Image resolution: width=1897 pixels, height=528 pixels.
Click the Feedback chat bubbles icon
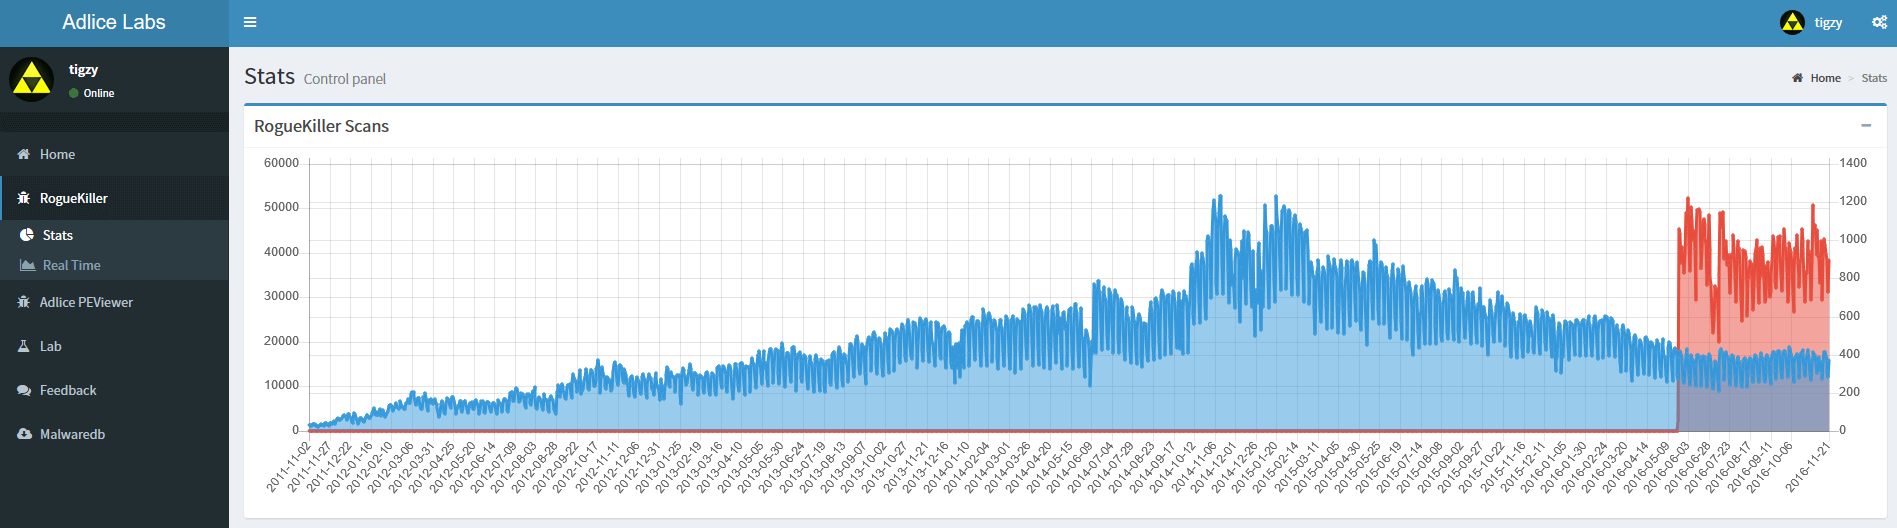click(x=24, y=390)
